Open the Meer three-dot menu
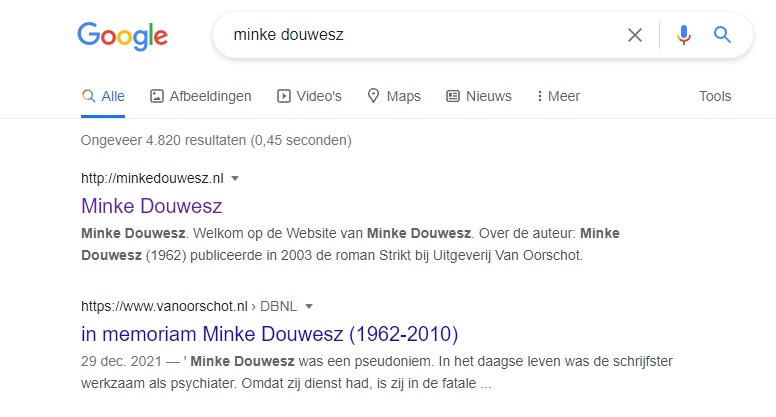The image size is (776, 417). pos(540,96)
